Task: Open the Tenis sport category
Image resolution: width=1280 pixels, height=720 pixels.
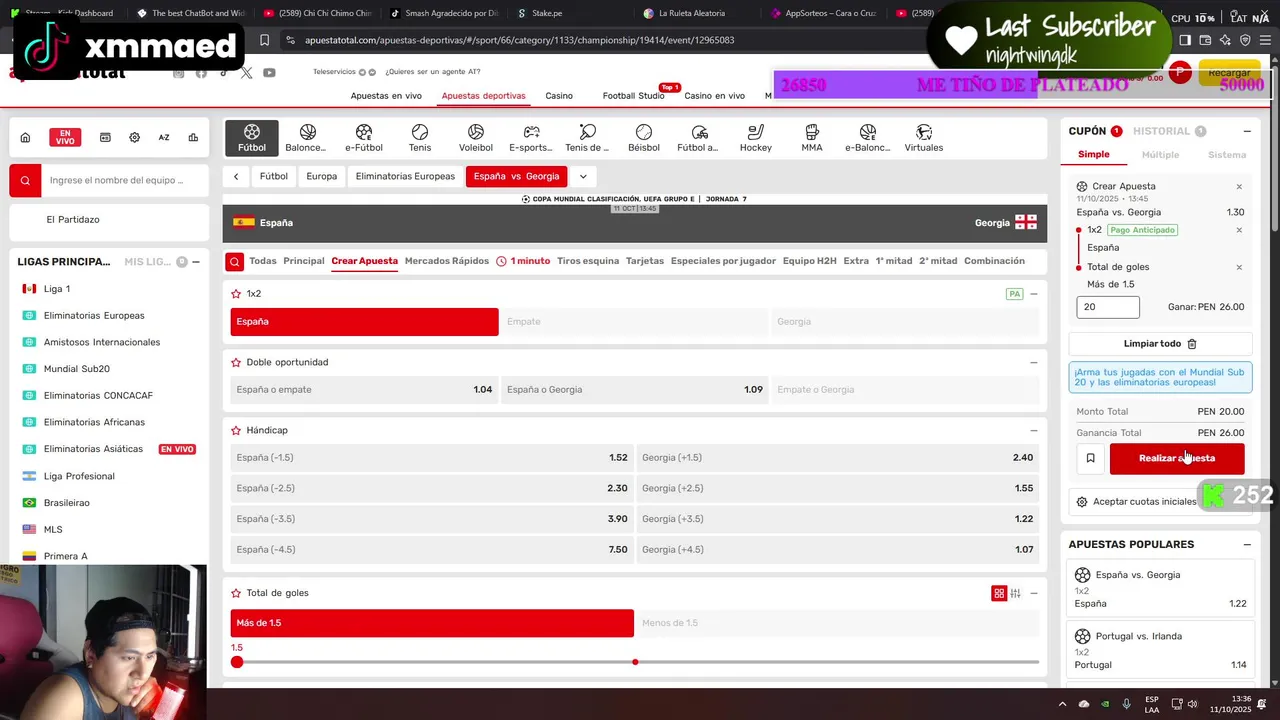Action: pyautogui.click(x=420, y=138)
